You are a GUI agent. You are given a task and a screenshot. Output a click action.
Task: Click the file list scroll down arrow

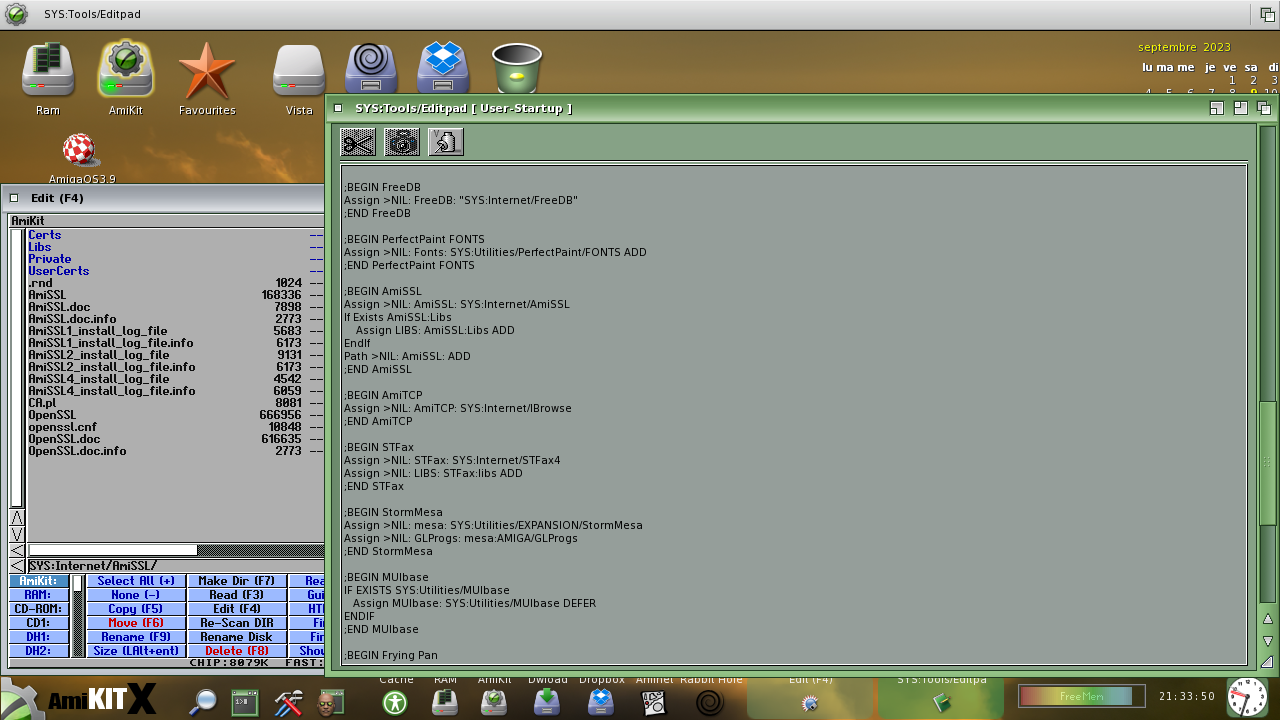click(17, 534)
